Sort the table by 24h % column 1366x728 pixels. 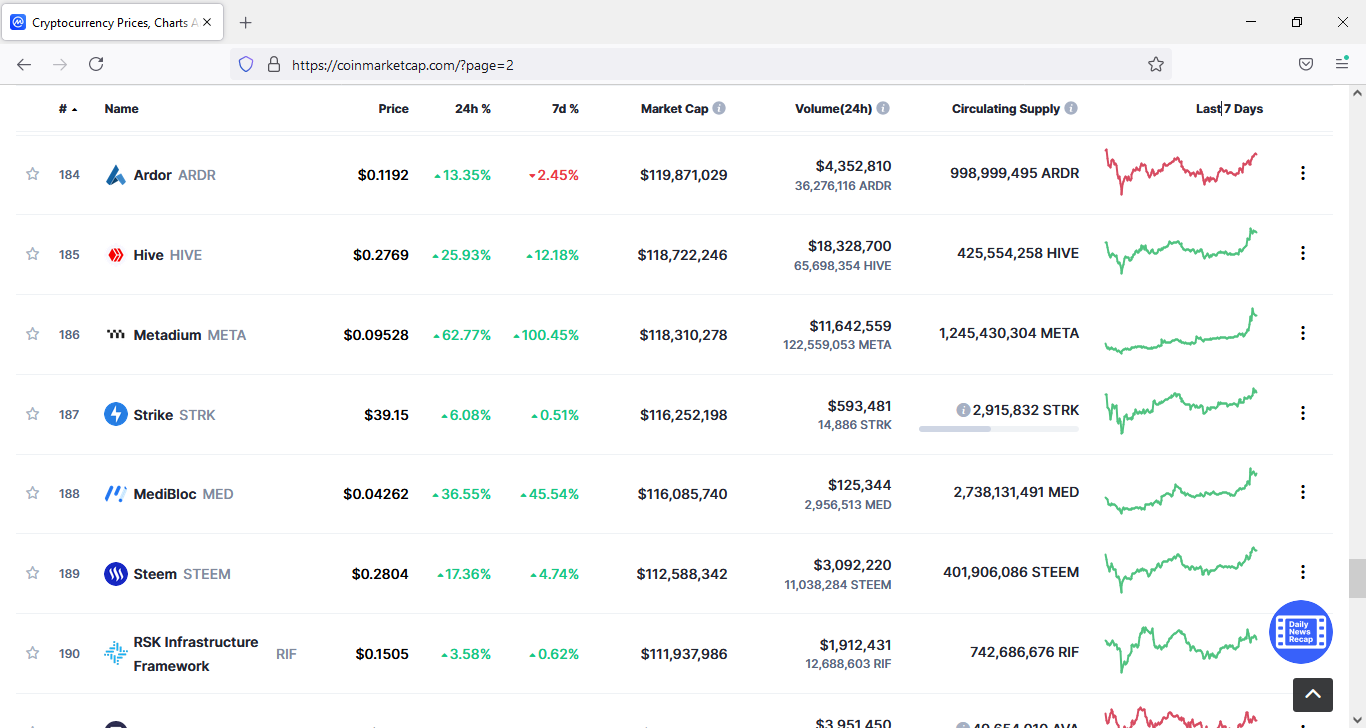click(472, 109)
